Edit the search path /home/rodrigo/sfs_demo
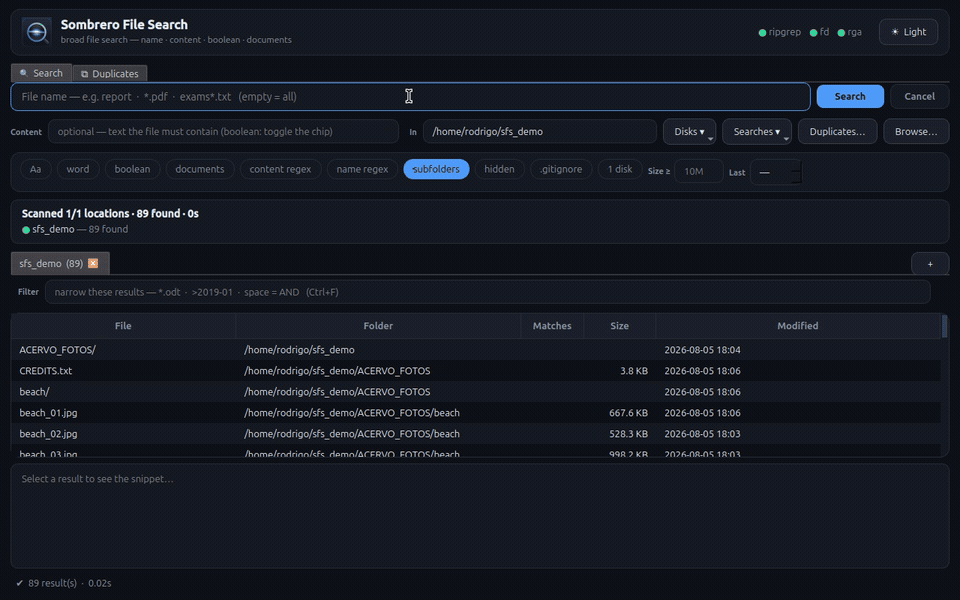Image resolution: width=960 pixels, height=600 pixels. [539, 132]
